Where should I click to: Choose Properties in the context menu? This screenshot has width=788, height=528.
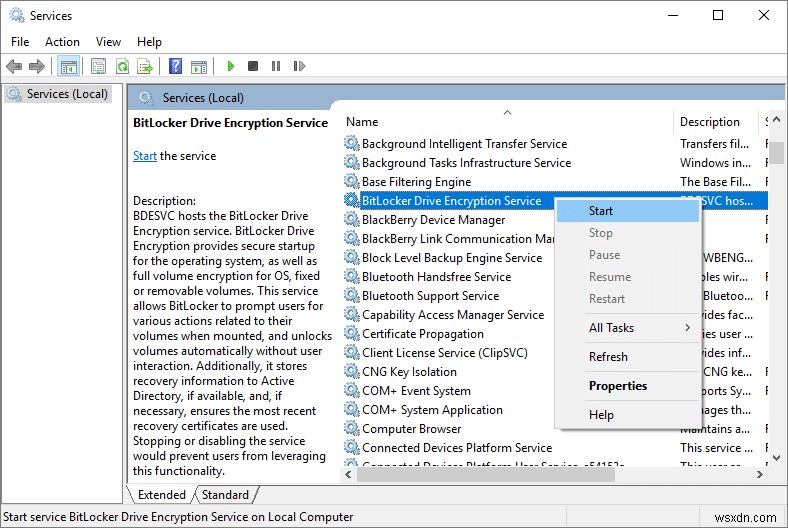[628, 386]
